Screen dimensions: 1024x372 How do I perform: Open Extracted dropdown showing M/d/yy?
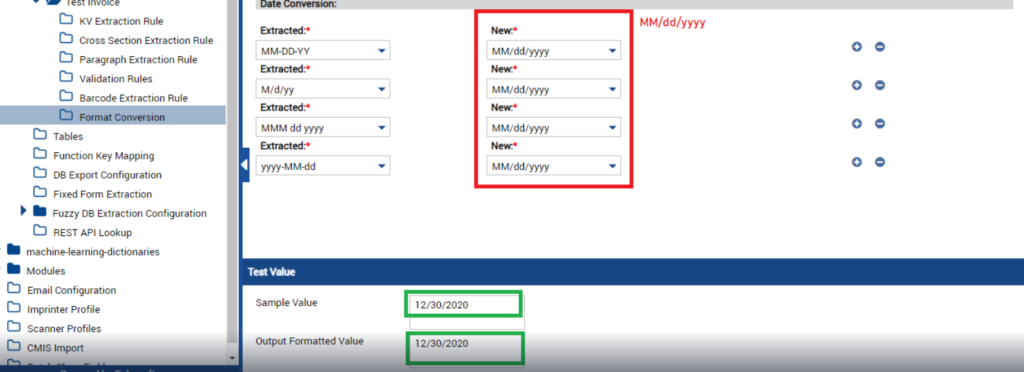point(323,89)
